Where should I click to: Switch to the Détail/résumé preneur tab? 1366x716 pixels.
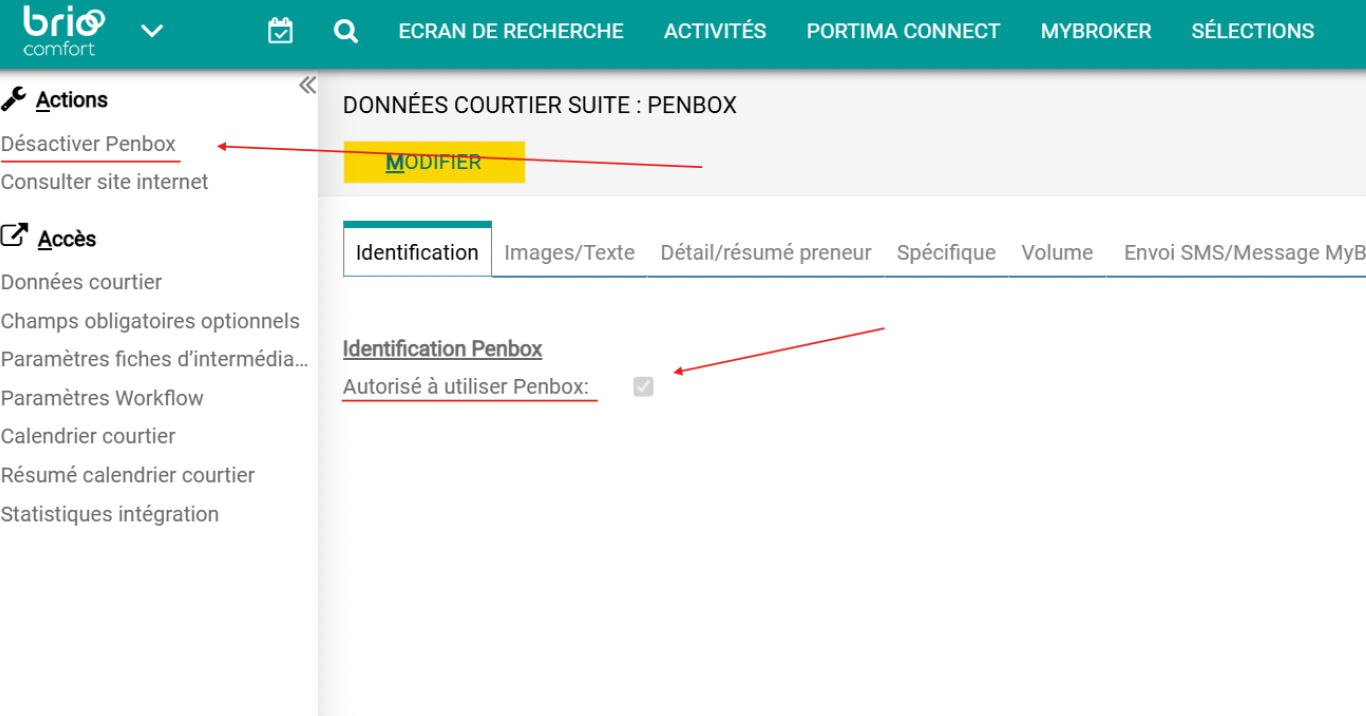coord(766,252)
